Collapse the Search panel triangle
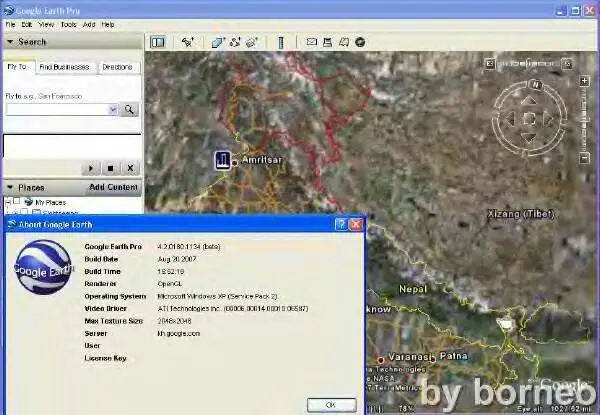This screenshot has width=600, height=415. click(x=10, y=42)
